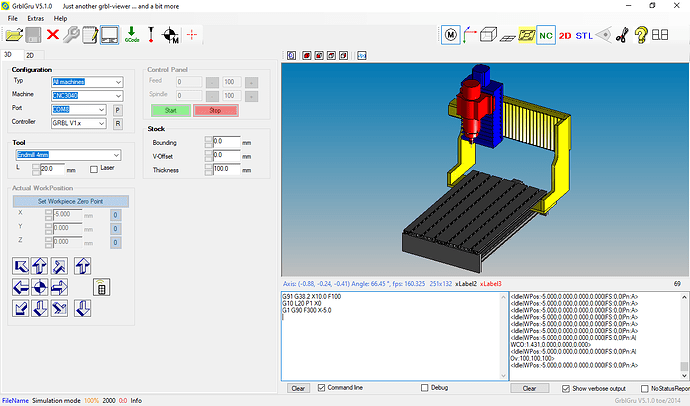
Task: Toggle the NC view toolbar button
Action: [546, 36]
